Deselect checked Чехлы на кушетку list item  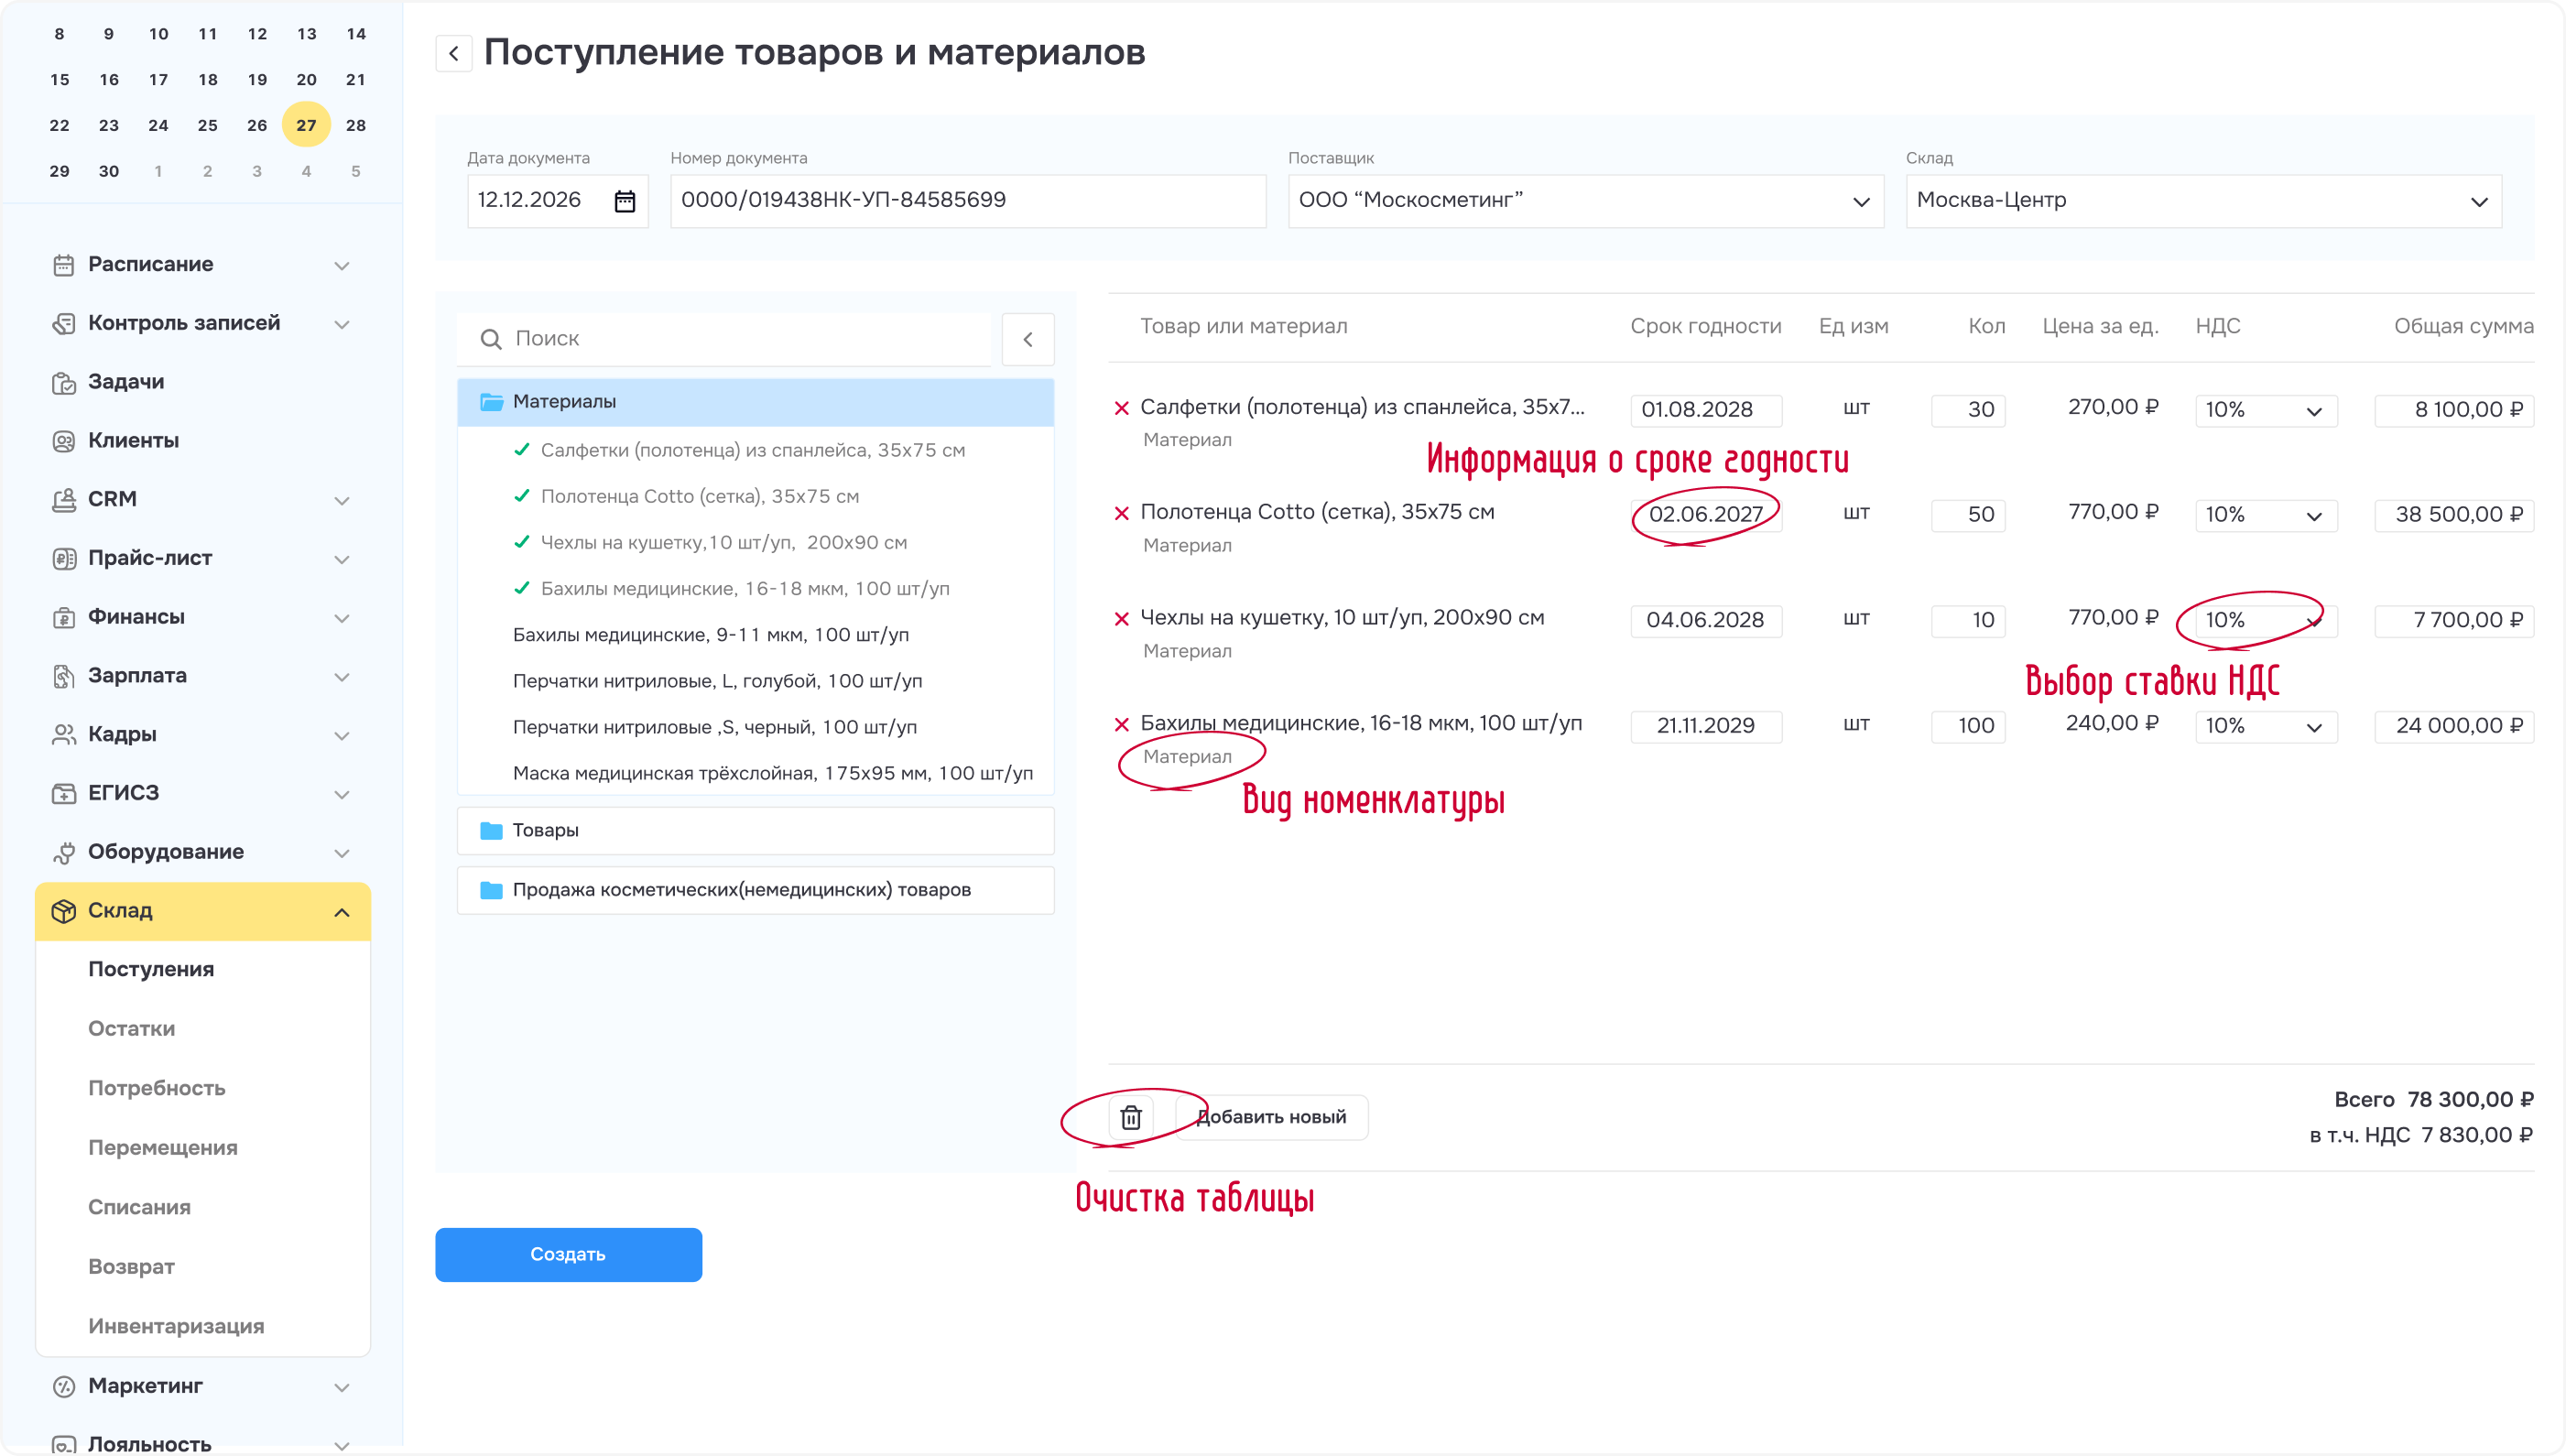click(x=710, y=542)
